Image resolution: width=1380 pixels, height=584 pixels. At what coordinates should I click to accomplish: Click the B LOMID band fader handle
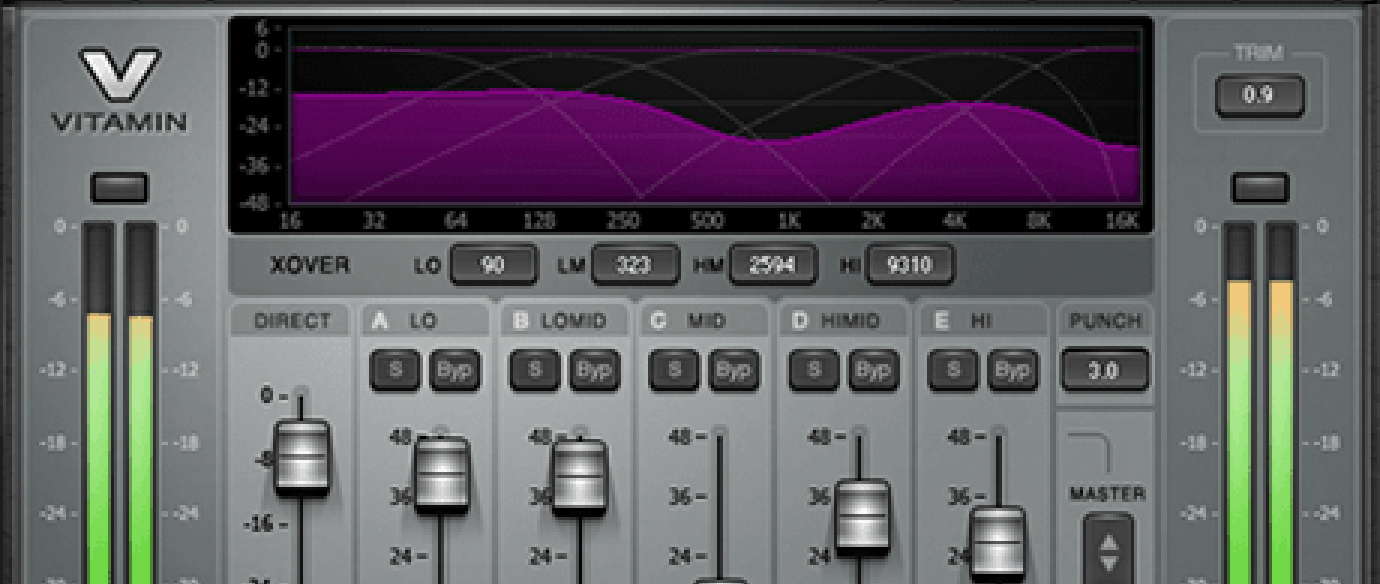(x=580, y=477)
